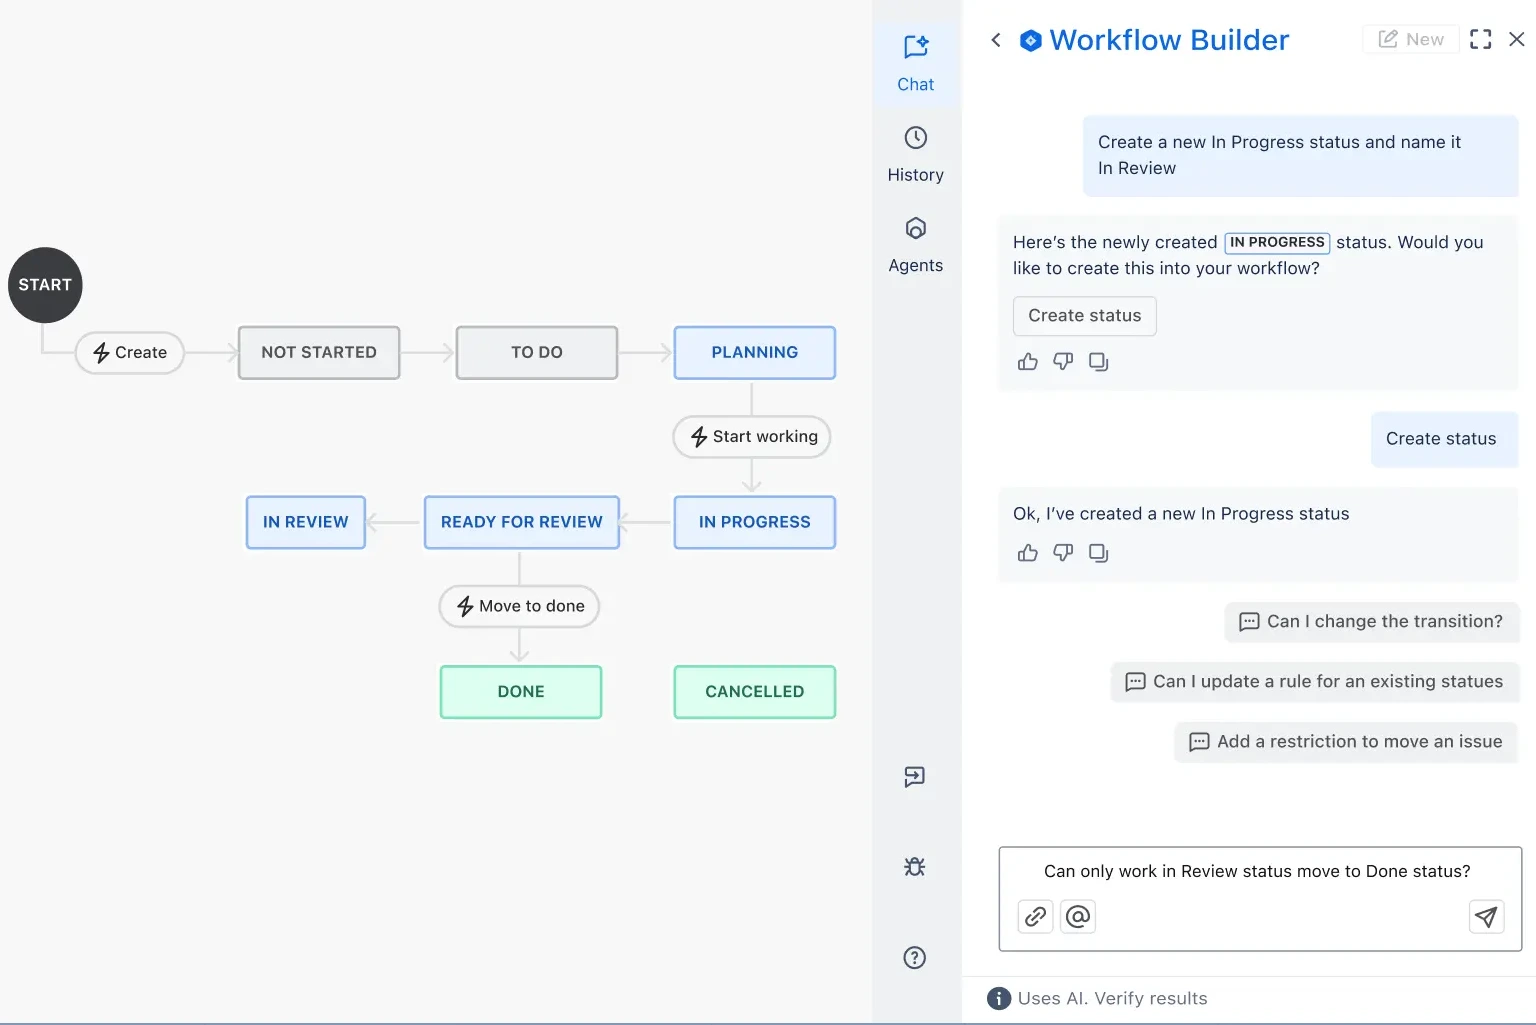Send the message with the paper plane icon
This screenshot has width=1536, height=1025.
point(1486,917)
